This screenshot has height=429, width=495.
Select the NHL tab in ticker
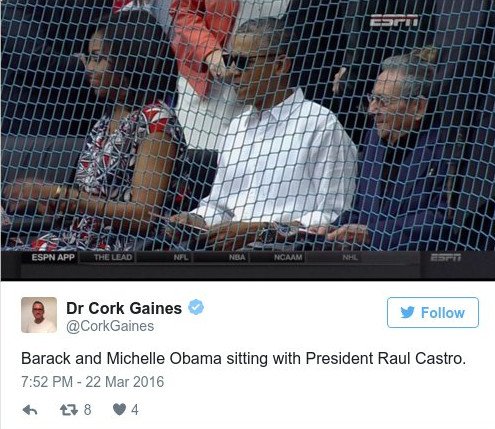tap(350, 257)
